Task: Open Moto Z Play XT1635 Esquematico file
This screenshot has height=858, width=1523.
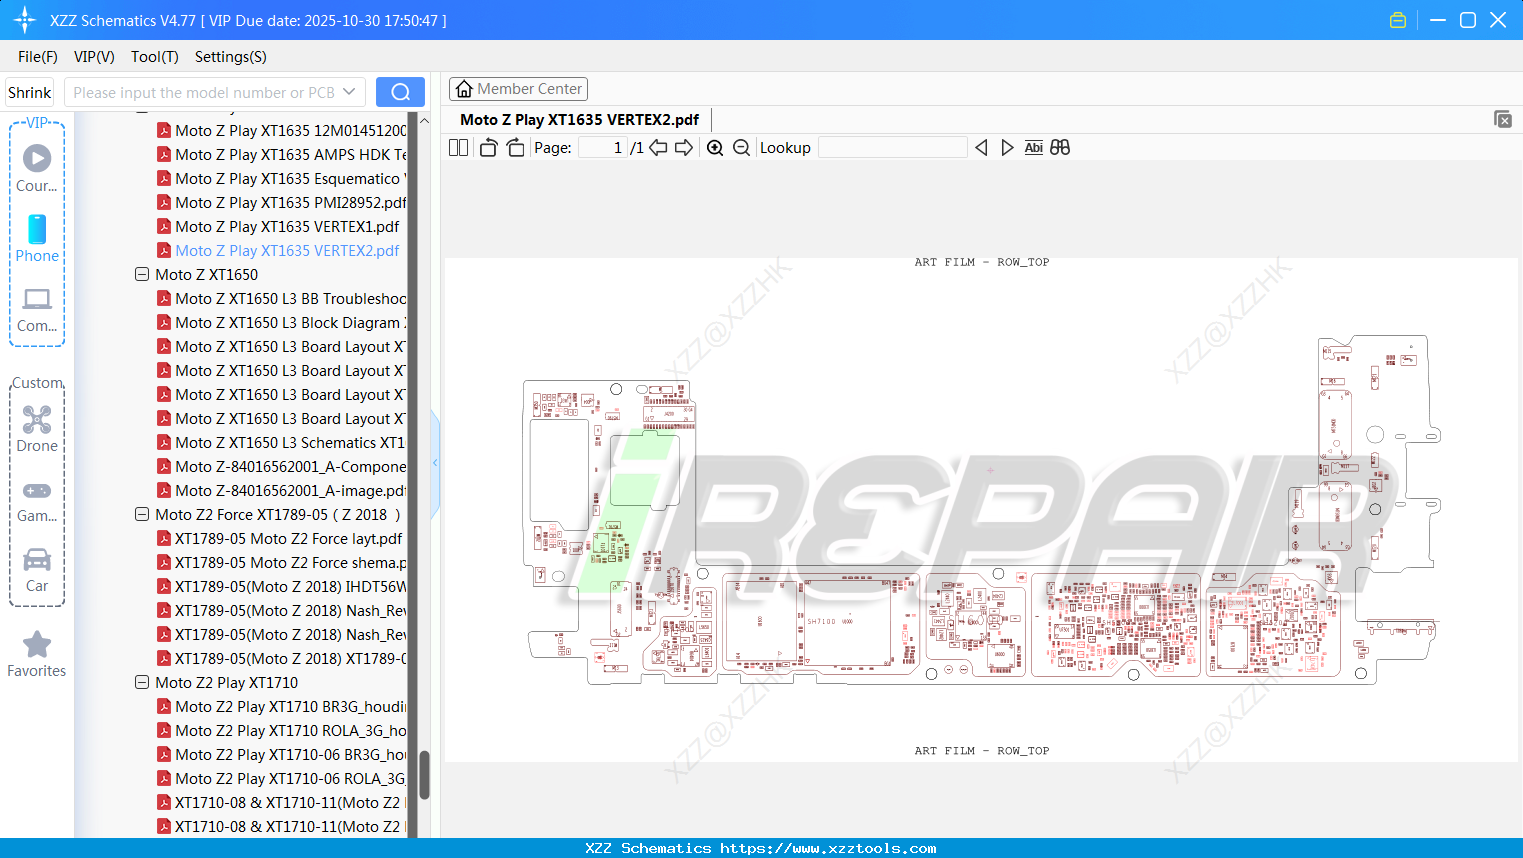Action: [x=291, y=179]
